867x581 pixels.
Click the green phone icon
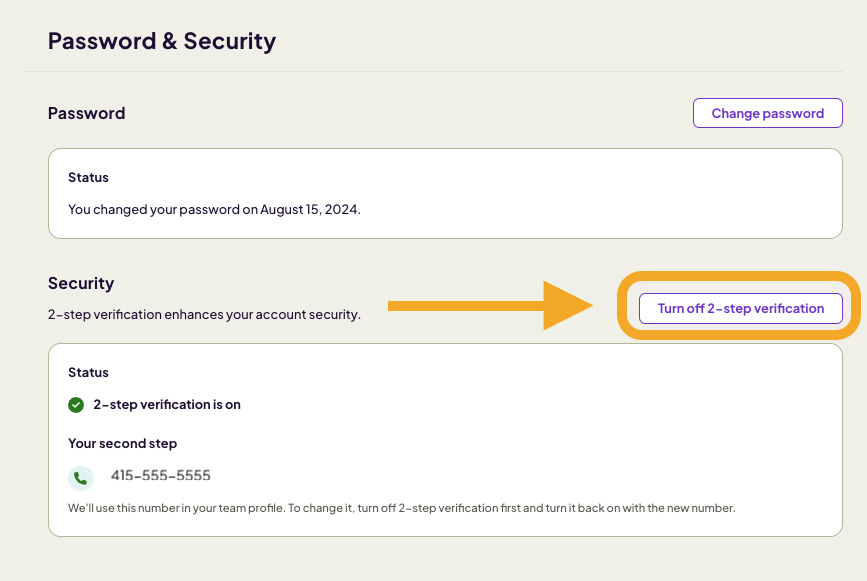(80, 477)
